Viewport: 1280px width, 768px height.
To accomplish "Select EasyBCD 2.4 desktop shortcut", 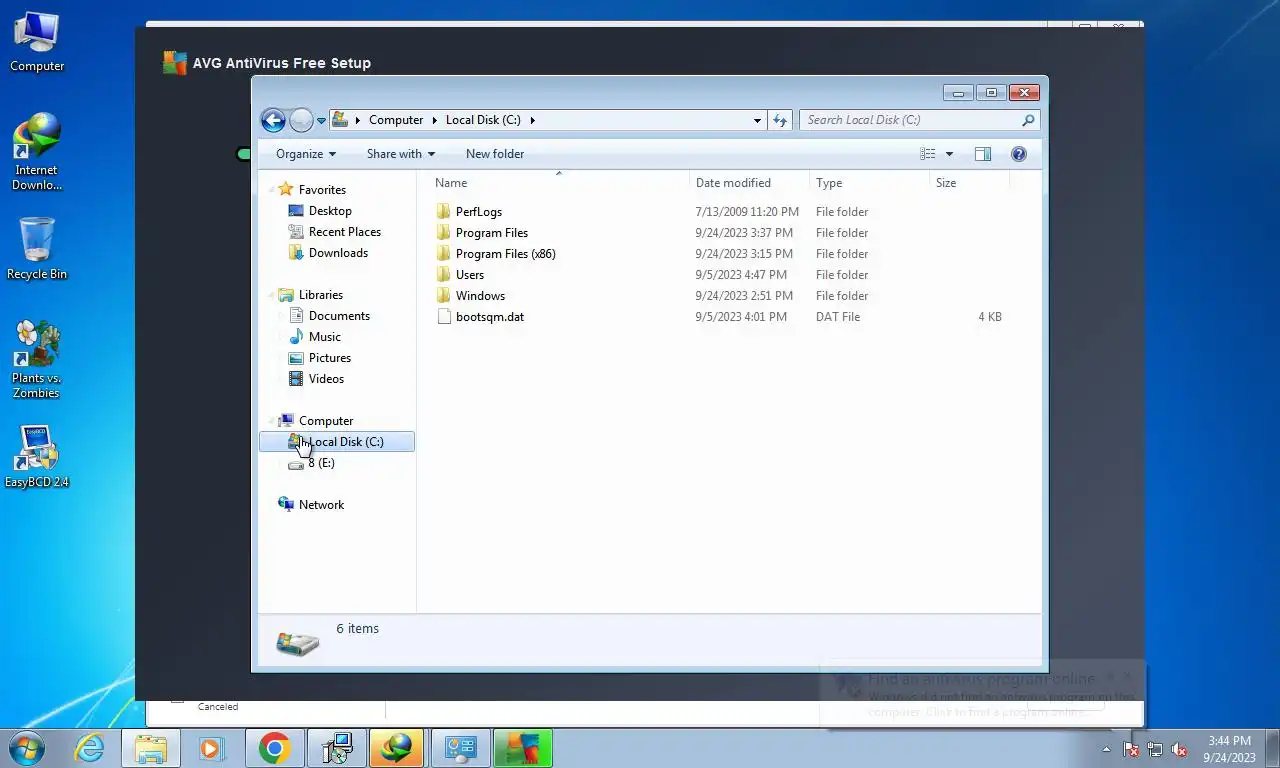I will pos(37,457).
